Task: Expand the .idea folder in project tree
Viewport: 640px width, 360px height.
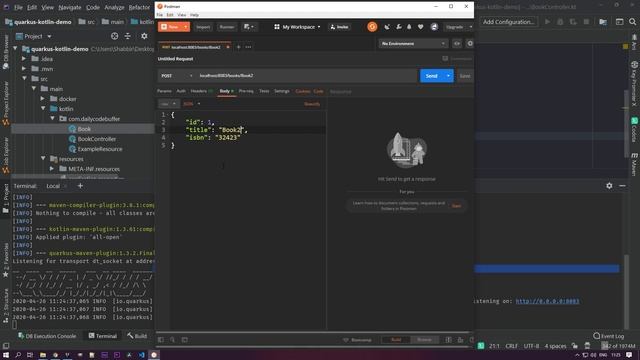Action: (x=24, y=59)
